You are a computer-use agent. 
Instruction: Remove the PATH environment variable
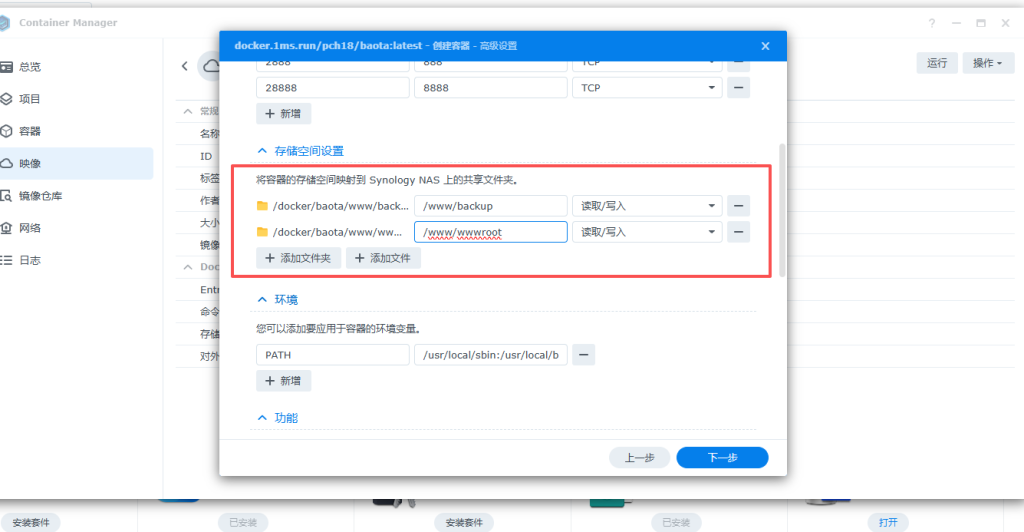pos(584,354)
